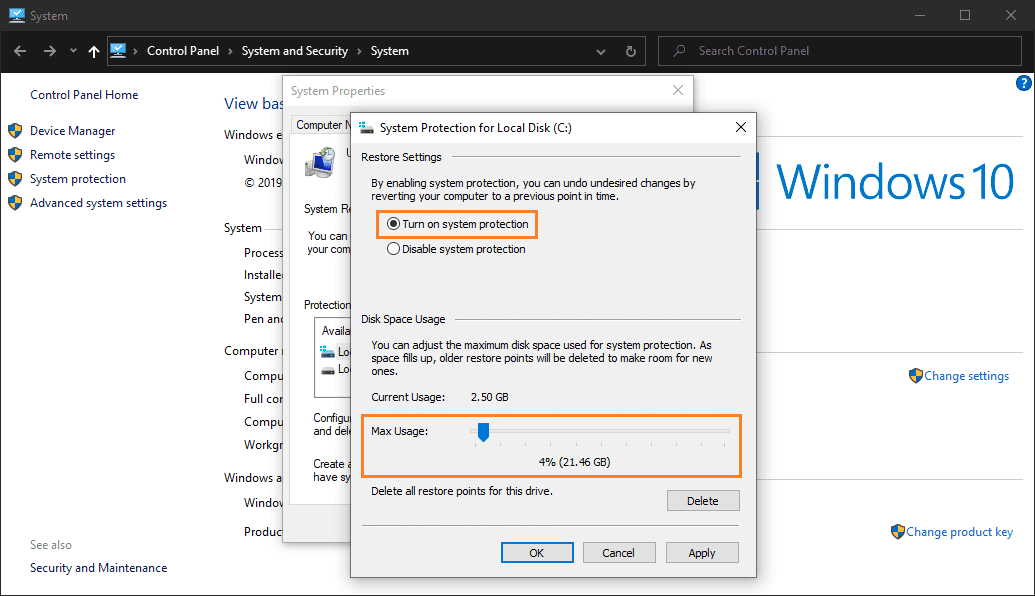Select Disable system protection radio button
1035x596 pixels.
[393, 249]
